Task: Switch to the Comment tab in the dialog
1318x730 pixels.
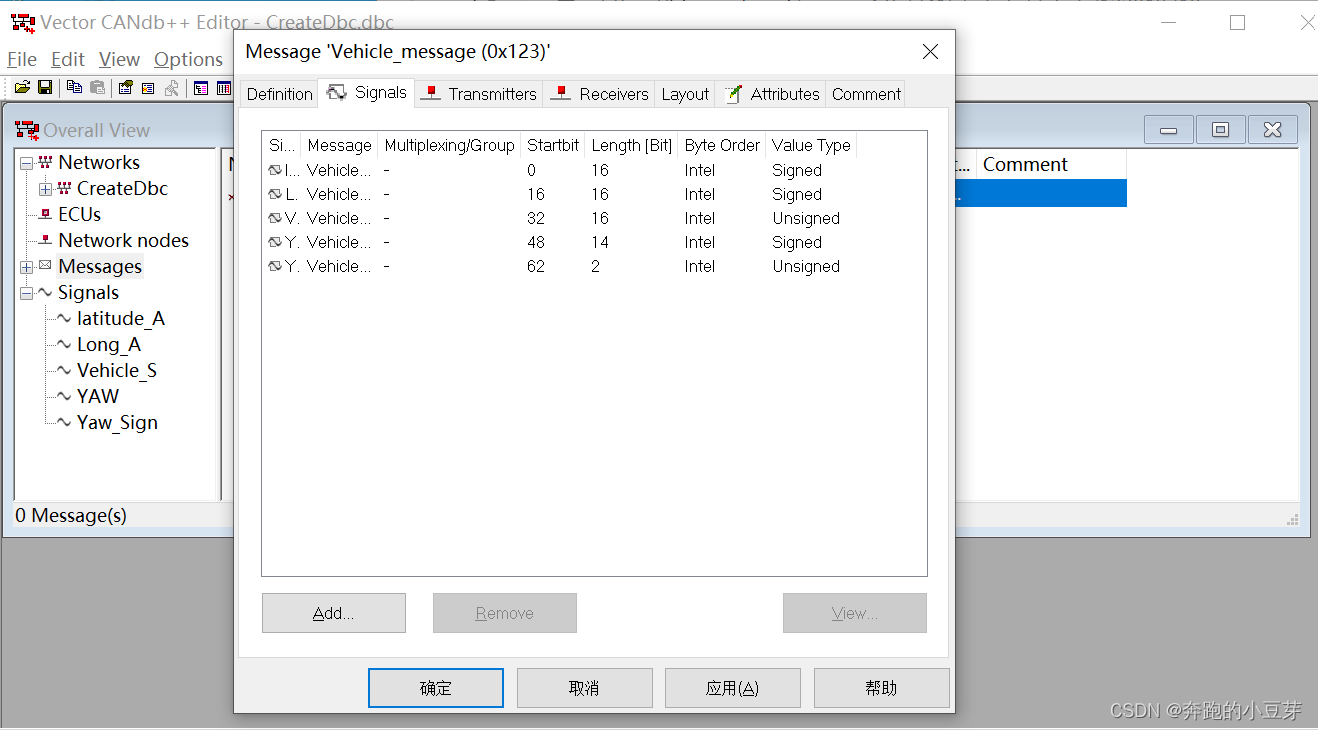Action: 866,94
